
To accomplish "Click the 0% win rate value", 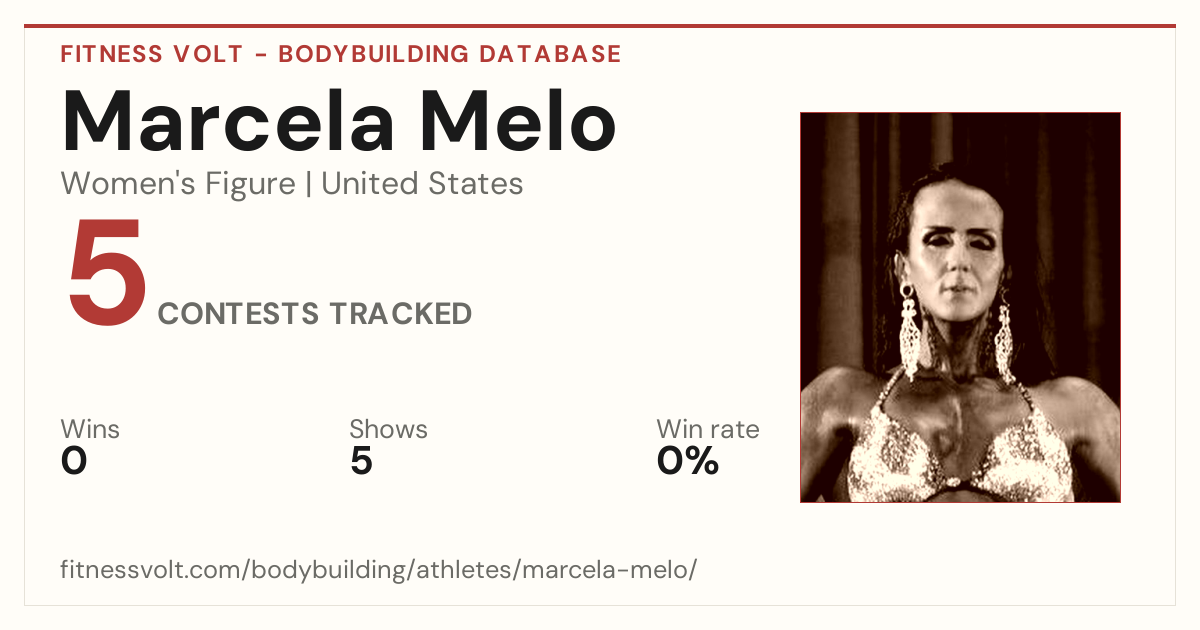I will (x=688, y=462).
